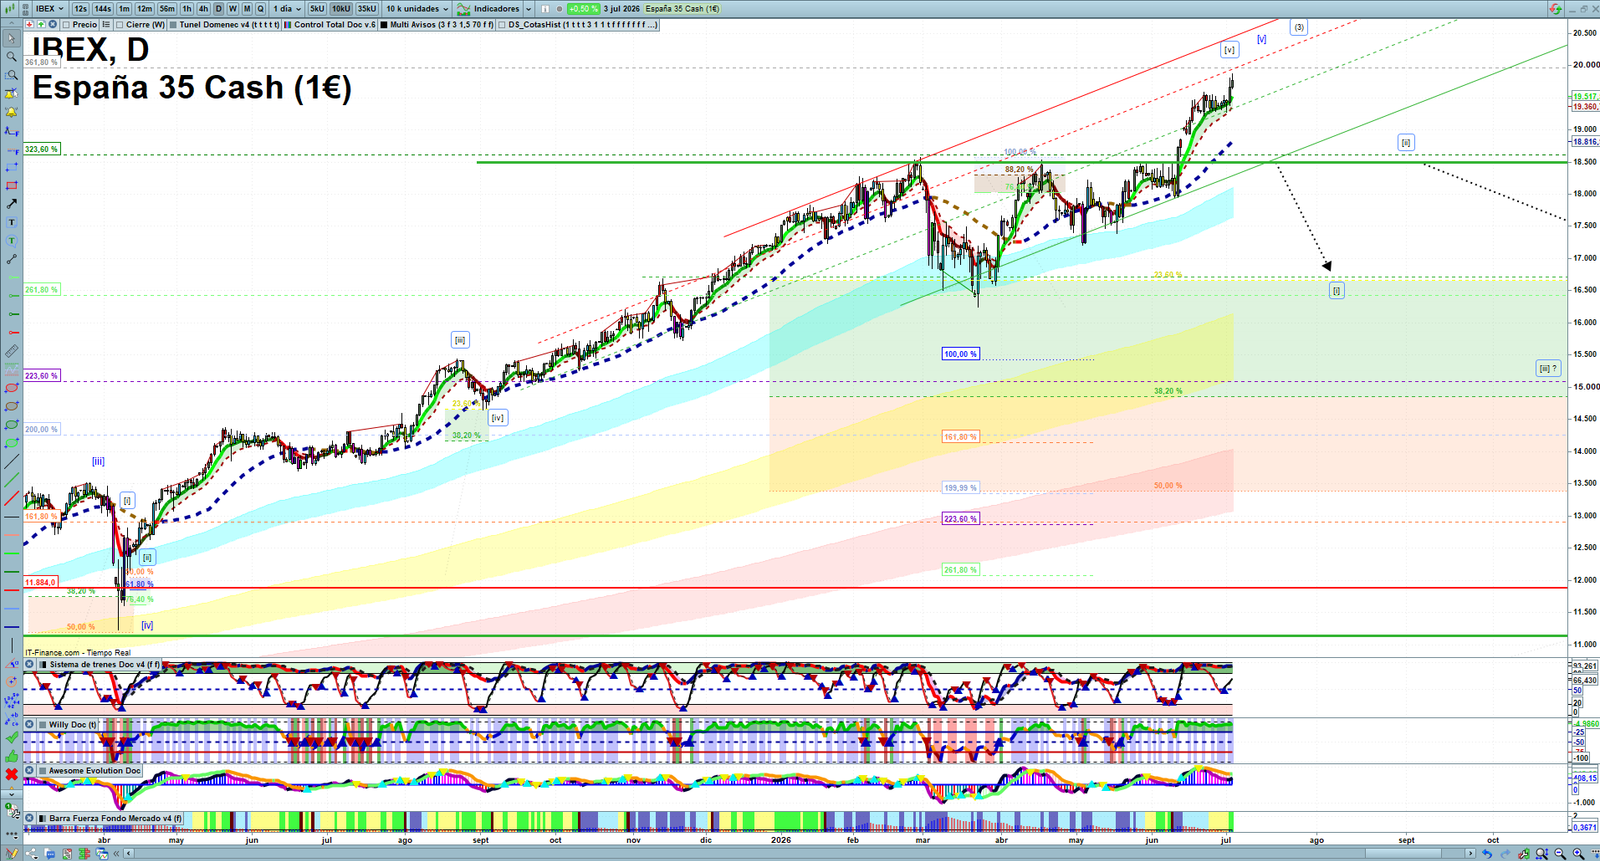Screen dimensions: 1600x861
Task: Click the green thumbs-up icon
Action: 11,756
